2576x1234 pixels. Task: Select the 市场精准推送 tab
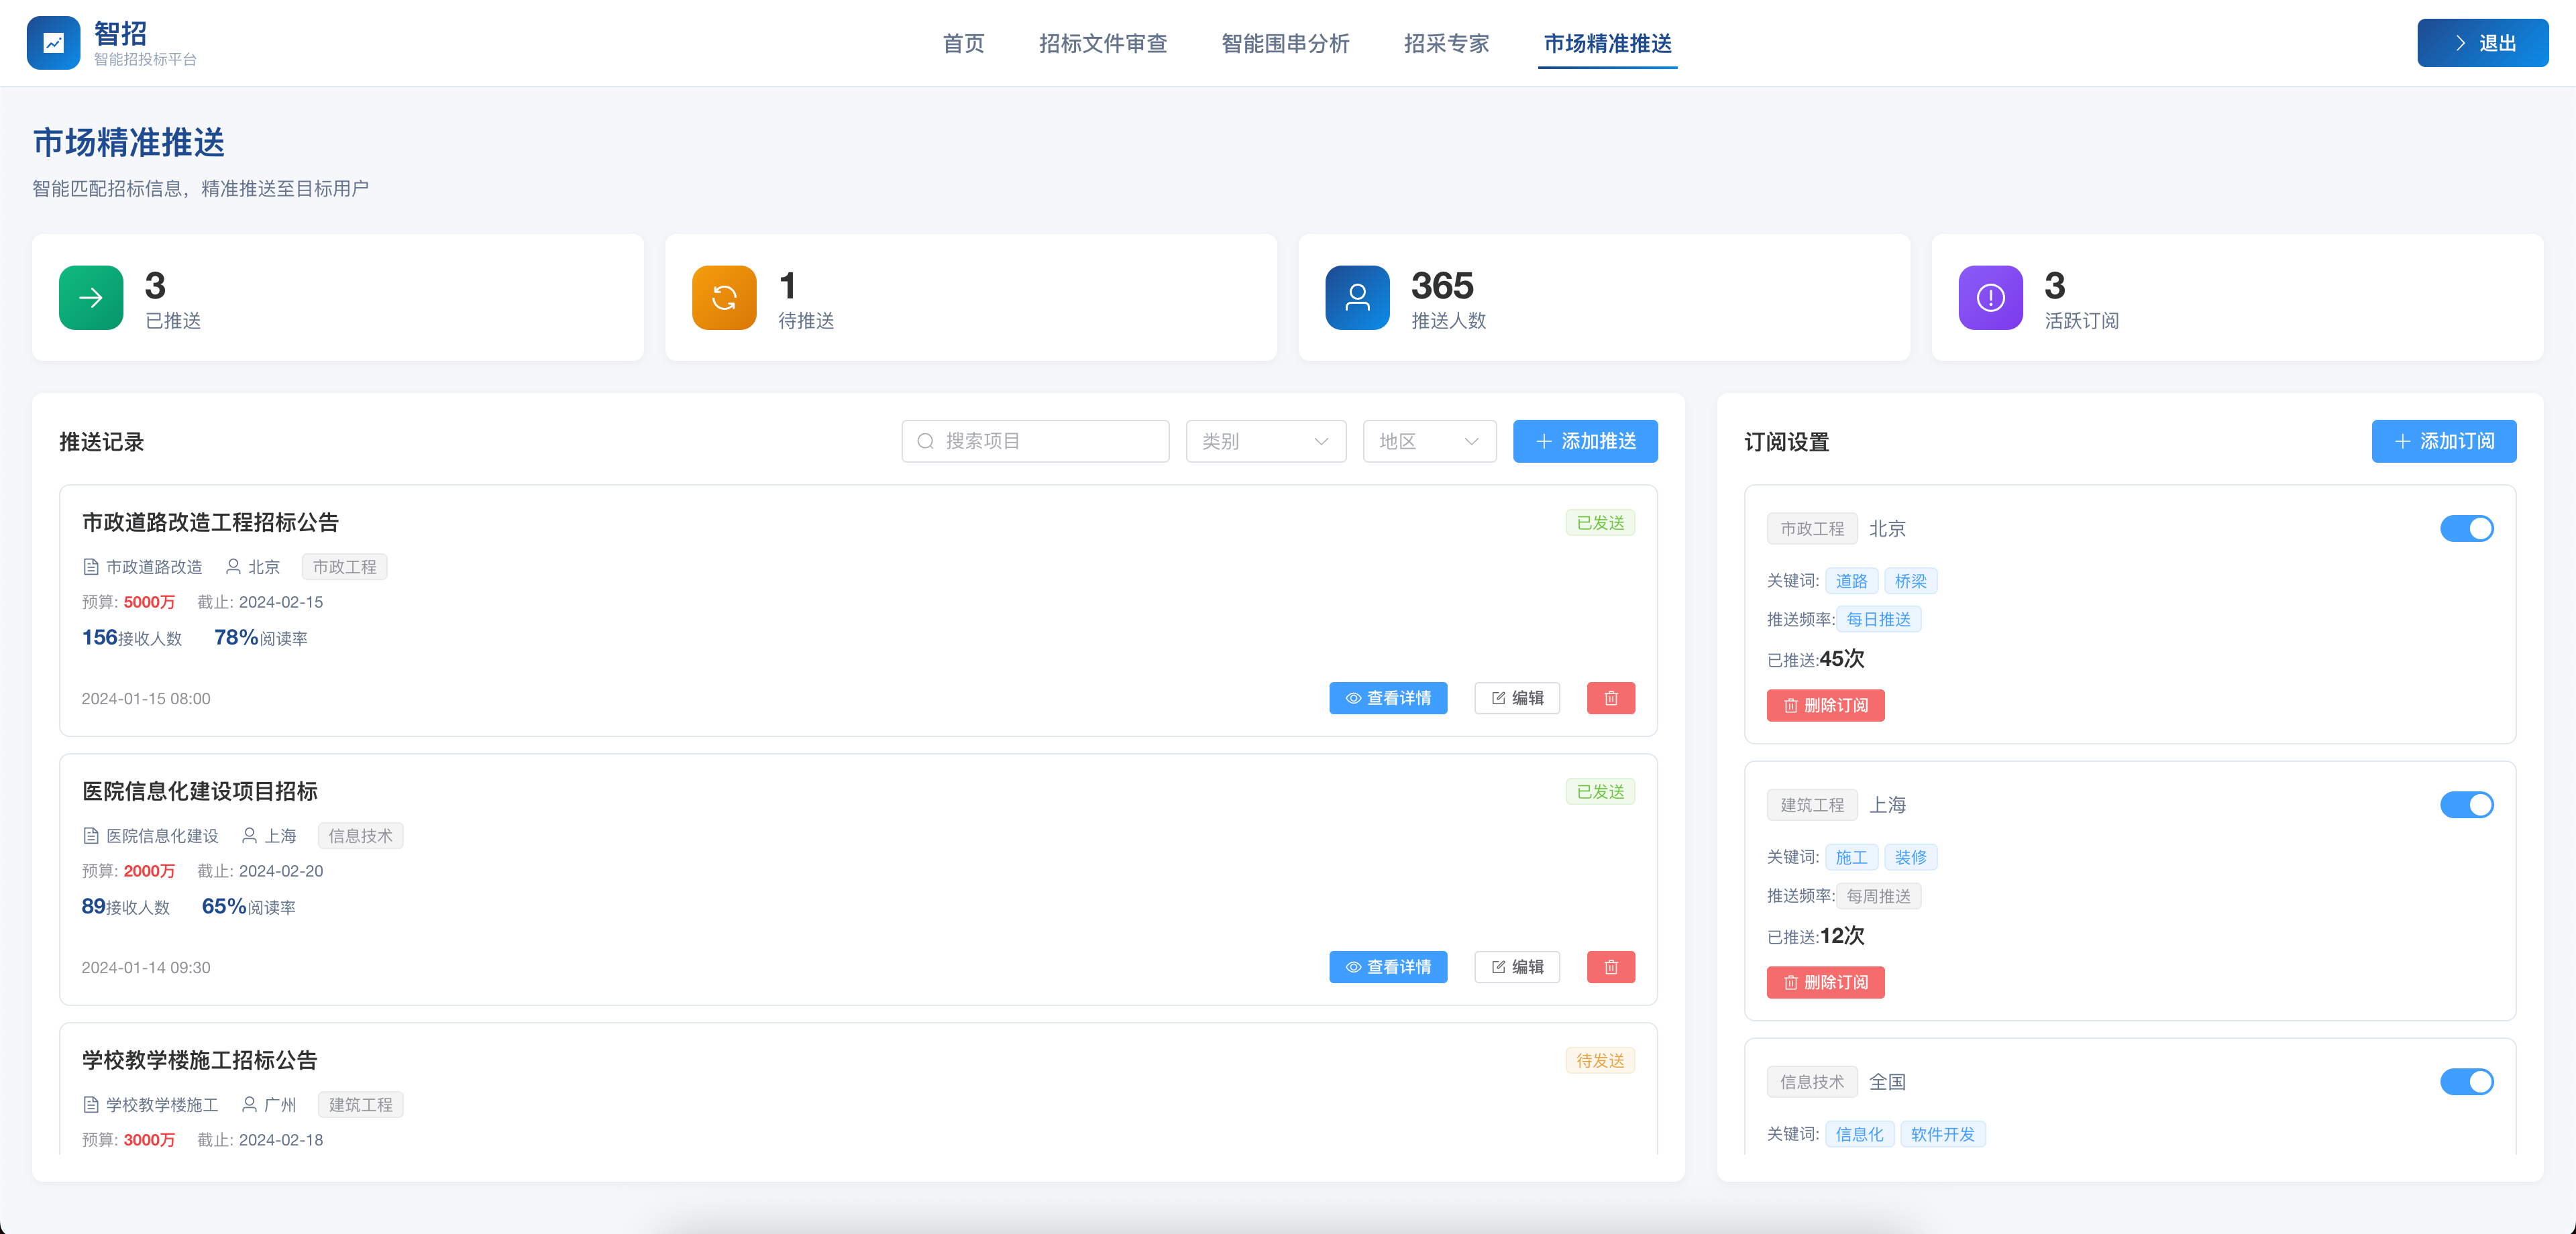click(x=1607, y=43)
